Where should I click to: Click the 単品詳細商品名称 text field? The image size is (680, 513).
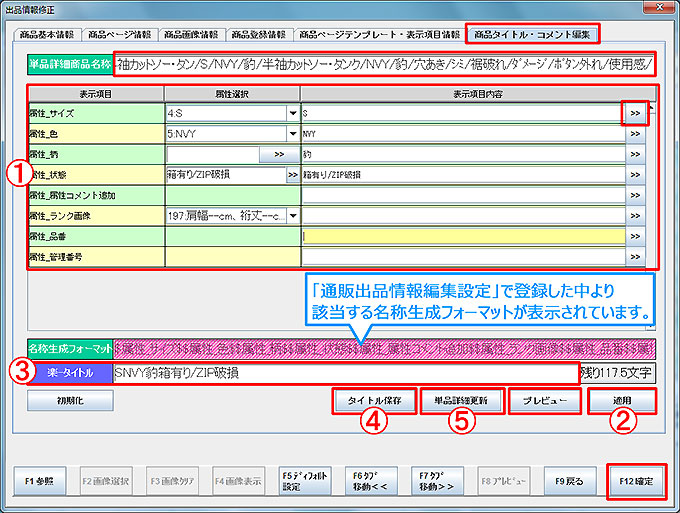pyautogui.click(x=384, y=65)
